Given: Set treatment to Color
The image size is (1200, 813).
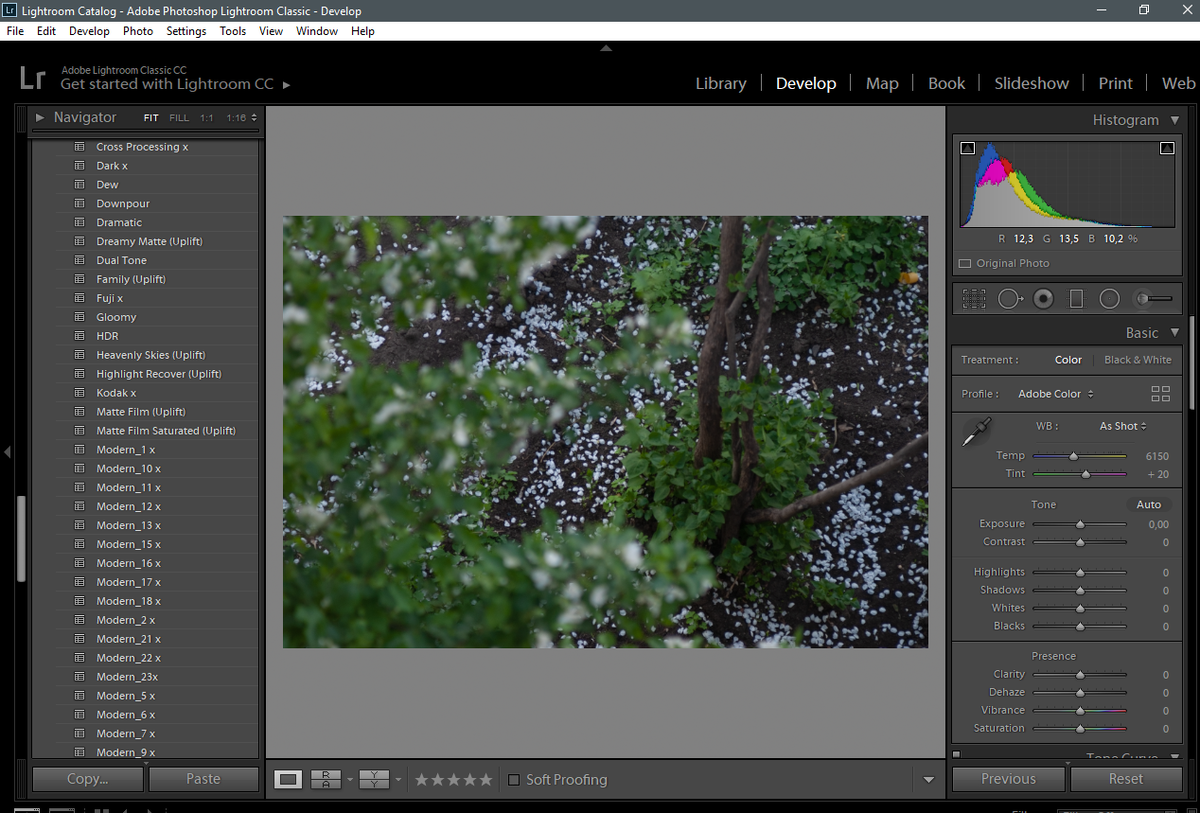Looking at the screenshot, I should tap(1068, 360).
